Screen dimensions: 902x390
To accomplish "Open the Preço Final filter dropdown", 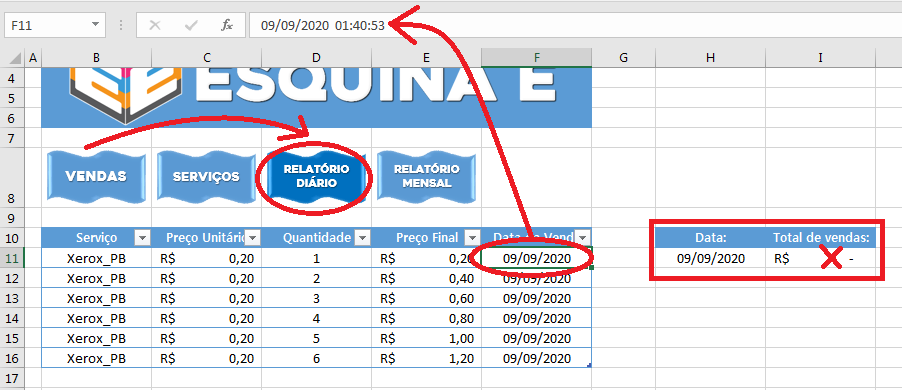I will 472,238.
